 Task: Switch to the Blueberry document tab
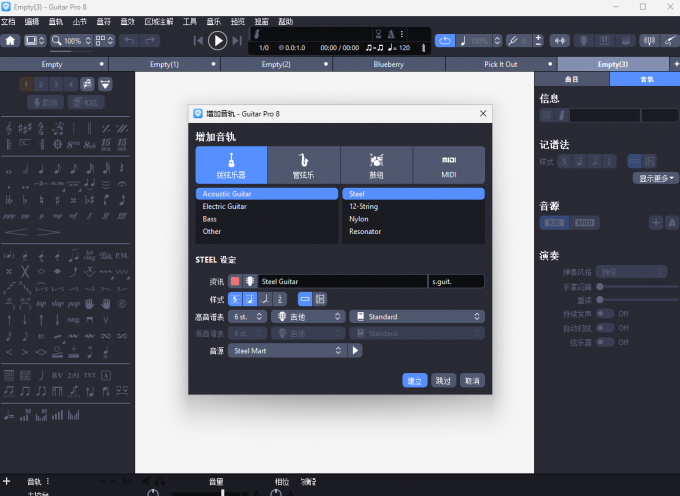(389, 64)
